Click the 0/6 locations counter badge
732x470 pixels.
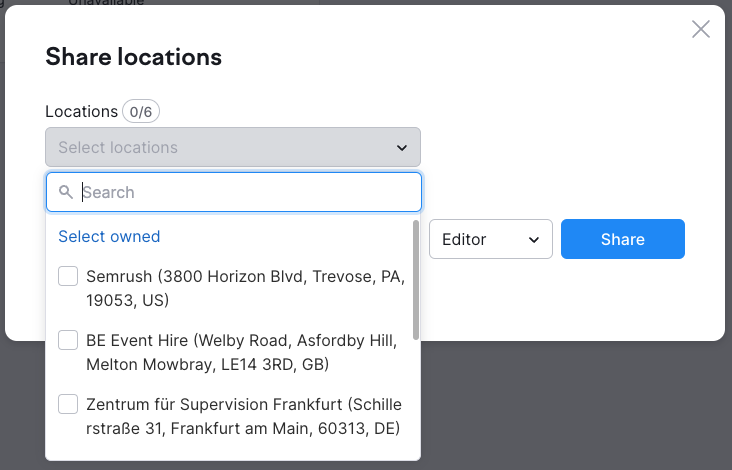pos(143,112)
